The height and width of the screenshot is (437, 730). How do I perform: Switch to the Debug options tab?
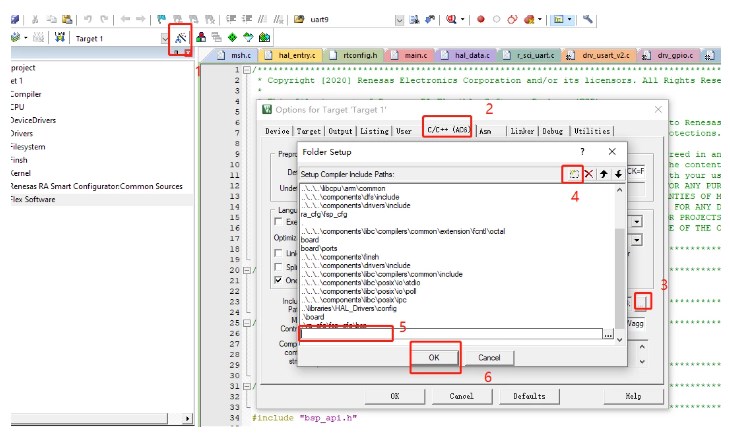553,131
